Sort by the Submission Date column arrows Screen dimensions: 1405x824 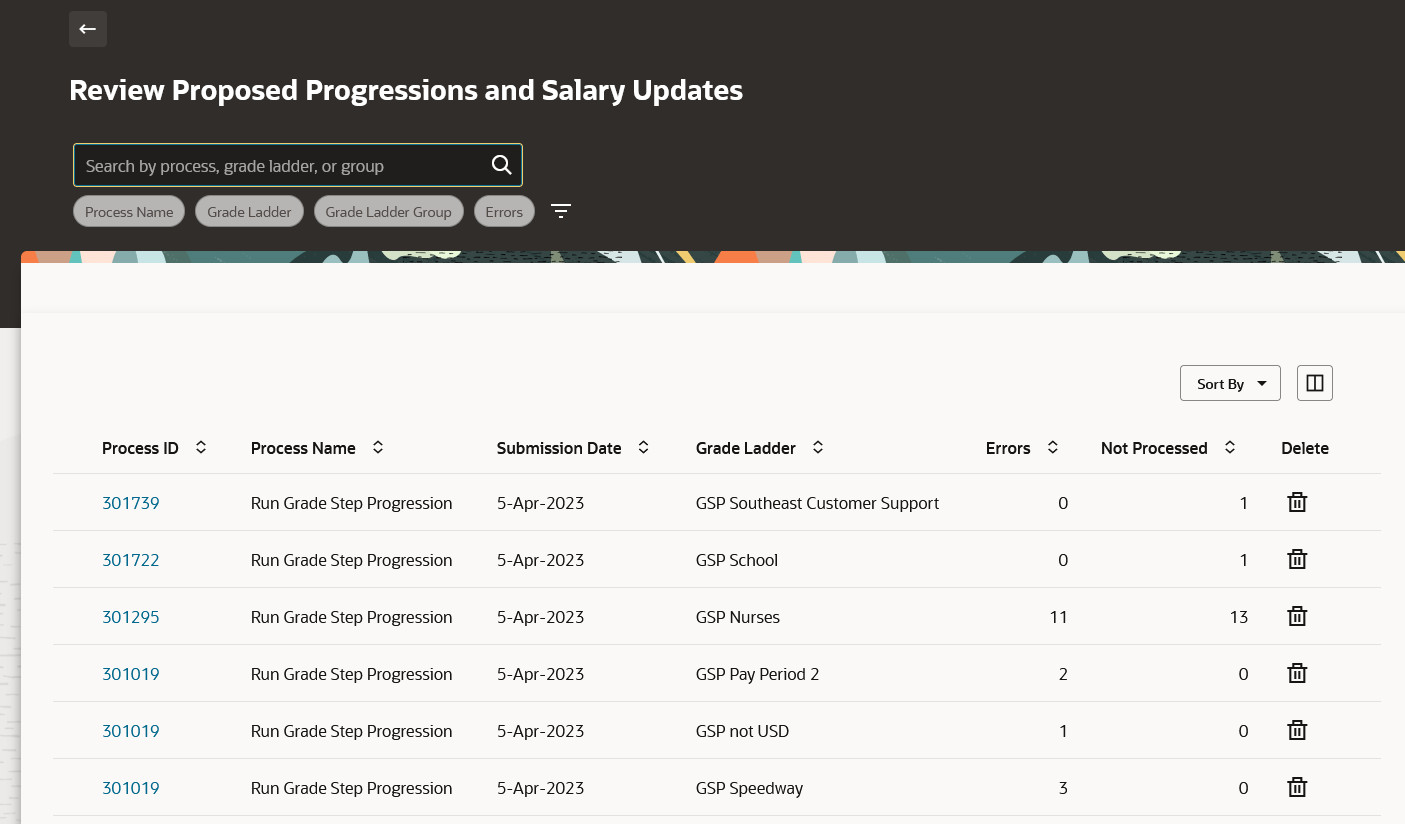[x=644, y=447]
